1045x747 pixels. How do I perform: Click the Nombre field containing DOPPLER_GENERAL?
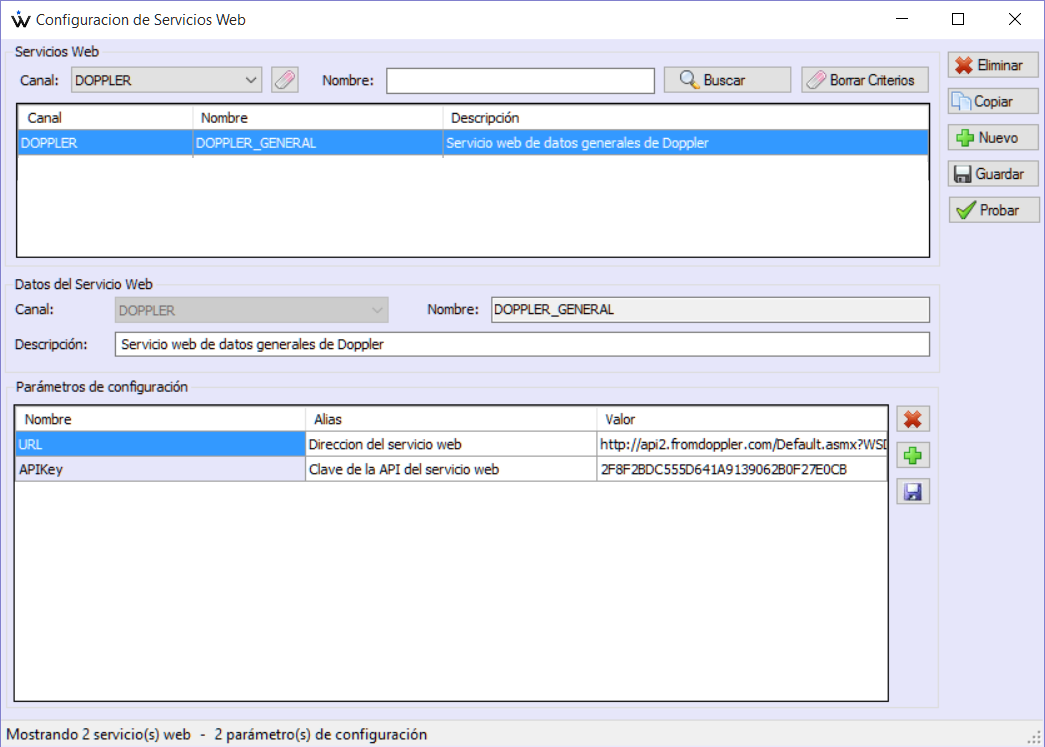(x=710, y=310)
